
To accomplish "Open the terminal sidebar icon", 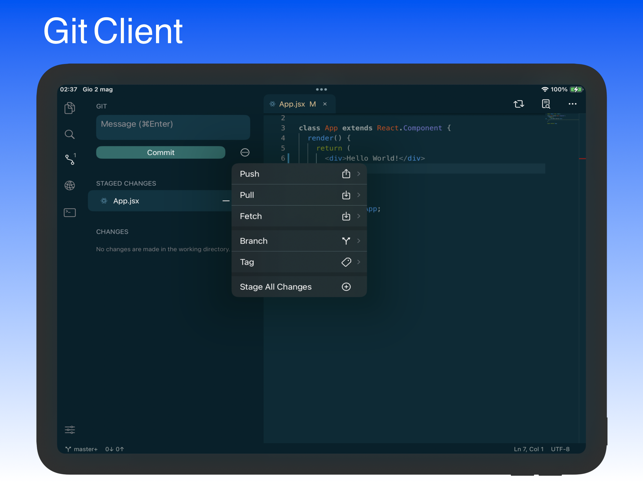I will coord(70,212).
